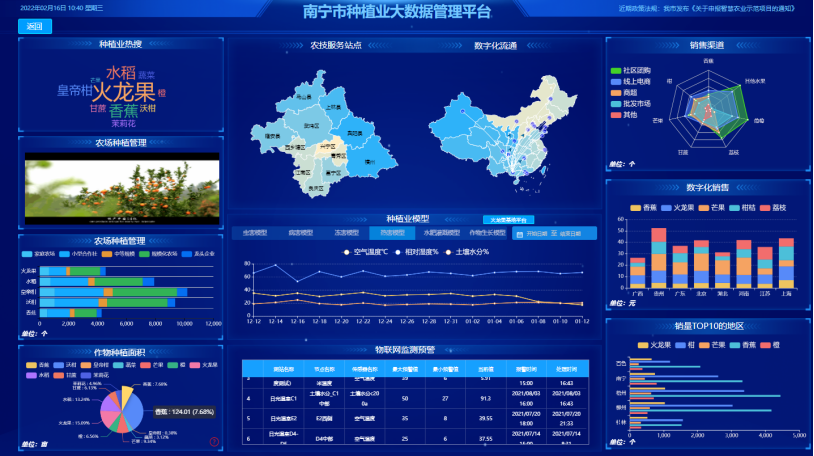This screenshot has width=814, height=456.
Task: Click 火龙果 legend icon in 销量TOP10 chart
Action: 641,345
